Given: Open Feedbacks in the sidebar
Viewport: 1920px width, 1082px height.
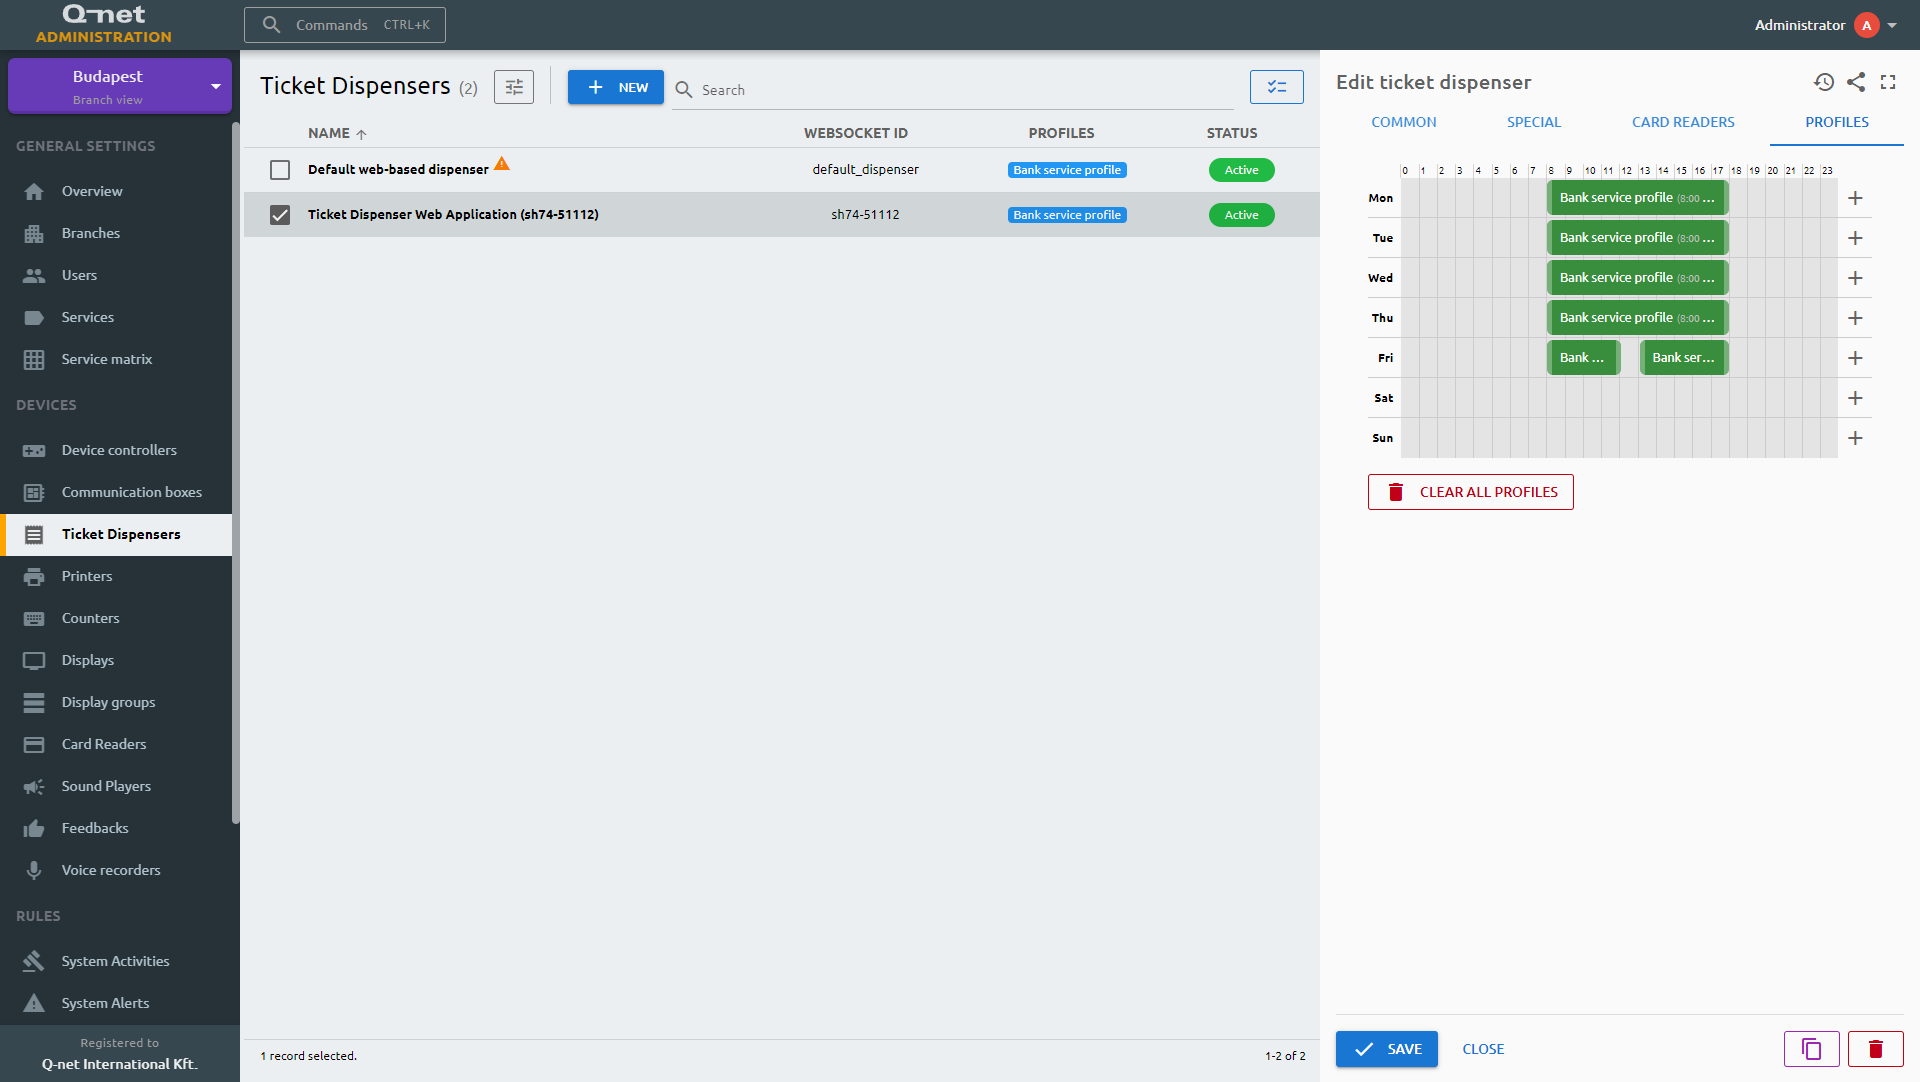Looking at the screenshot, I should pyautogui.click(x=116, y=828).
